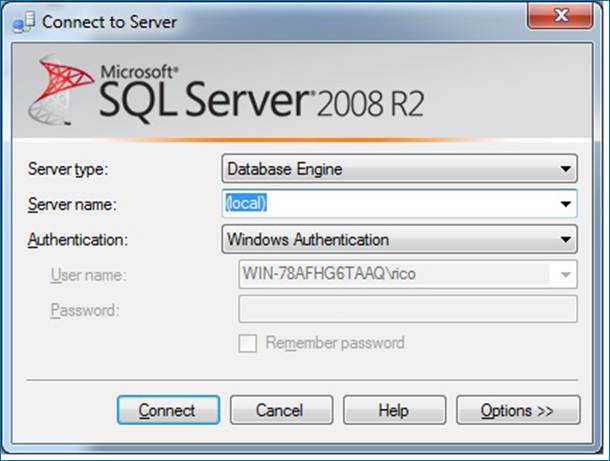610x461 pixels.
Task: Toggle the Remember password checkbox
Action: point(247,343)
